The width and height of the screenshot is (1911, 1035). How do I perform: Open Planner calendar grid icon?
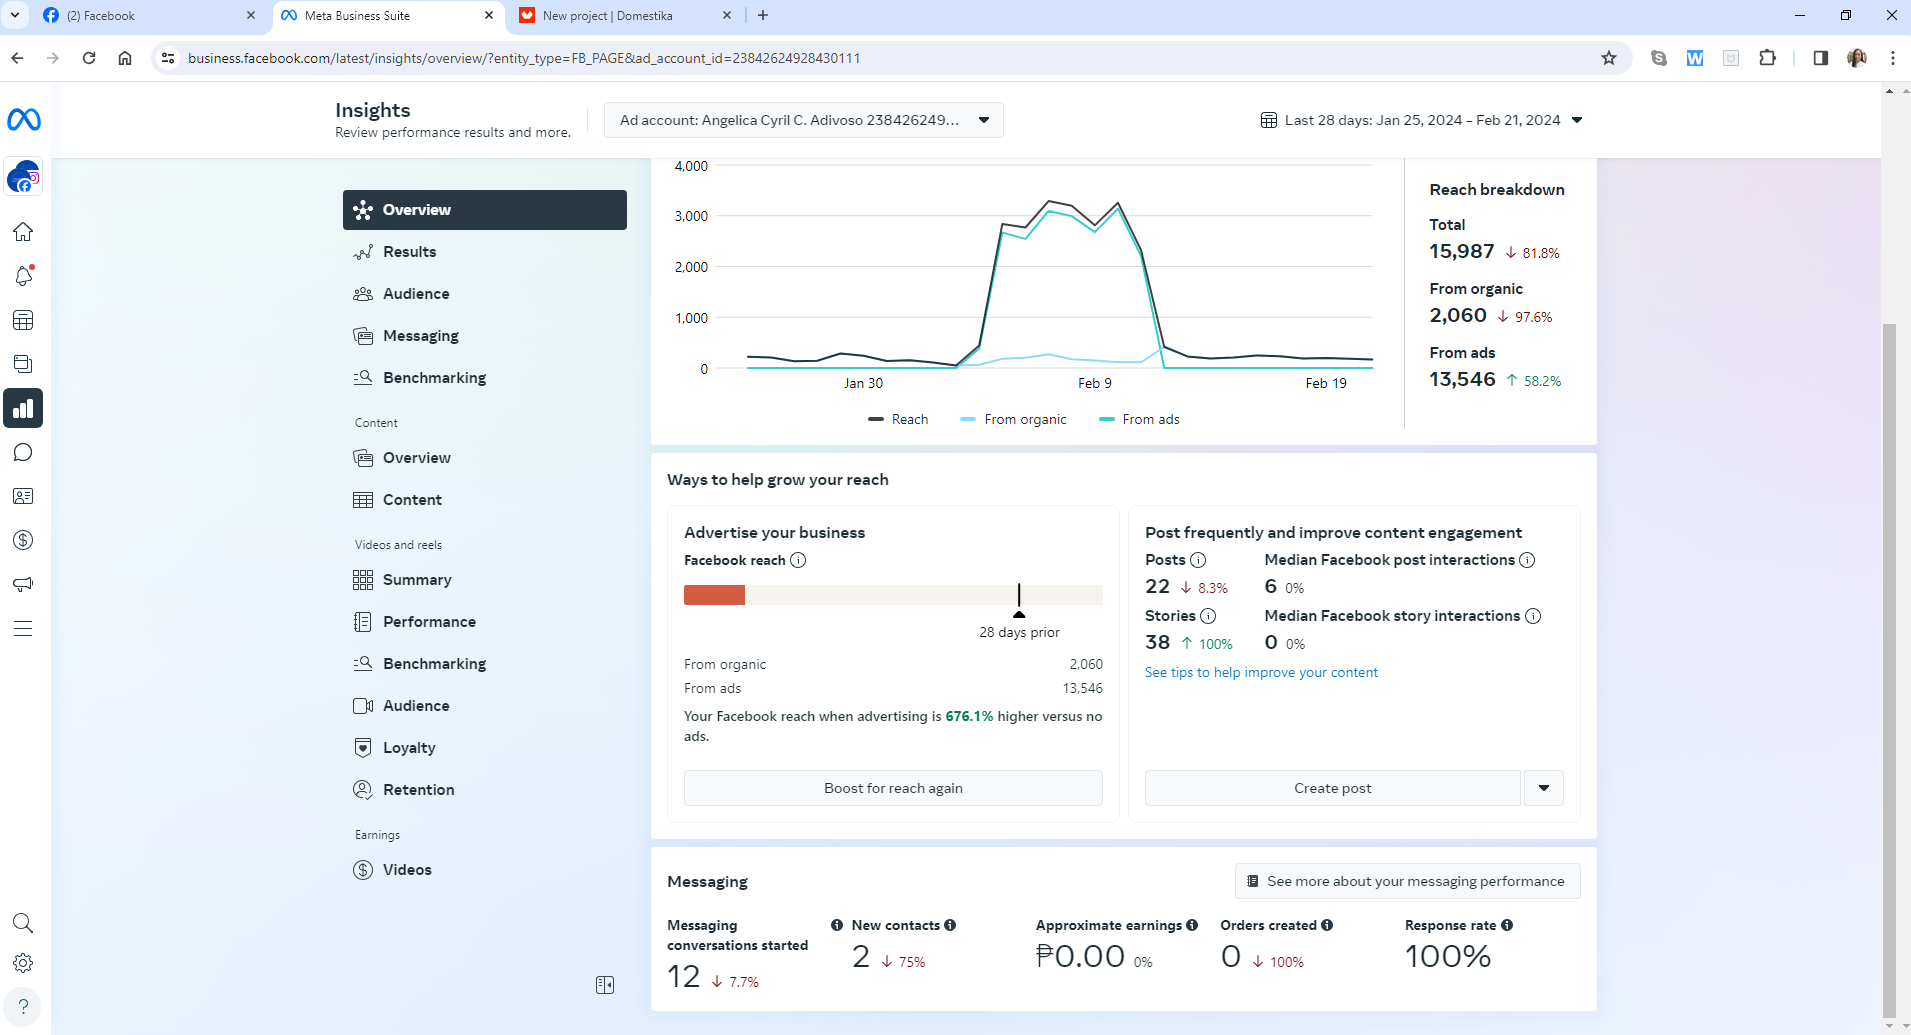23,320
